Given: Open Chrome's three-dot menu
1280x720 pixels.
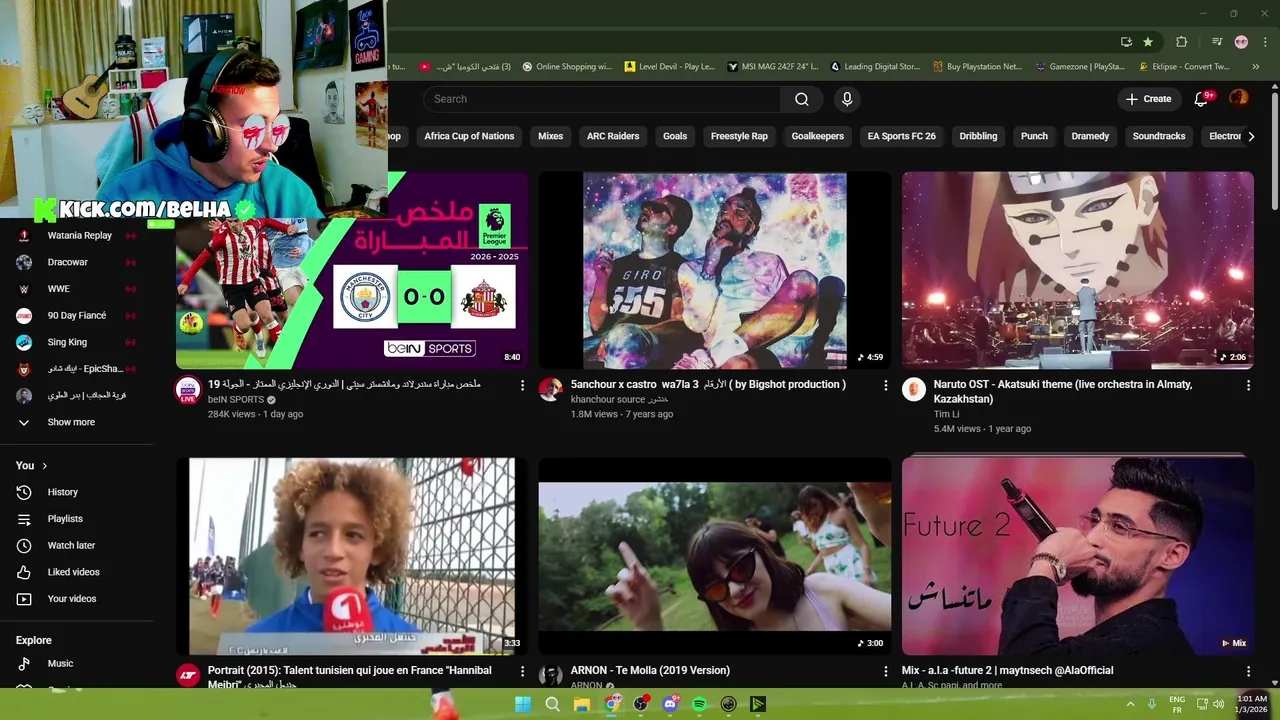Looking at the screenshot, I should coord(1265,42).
